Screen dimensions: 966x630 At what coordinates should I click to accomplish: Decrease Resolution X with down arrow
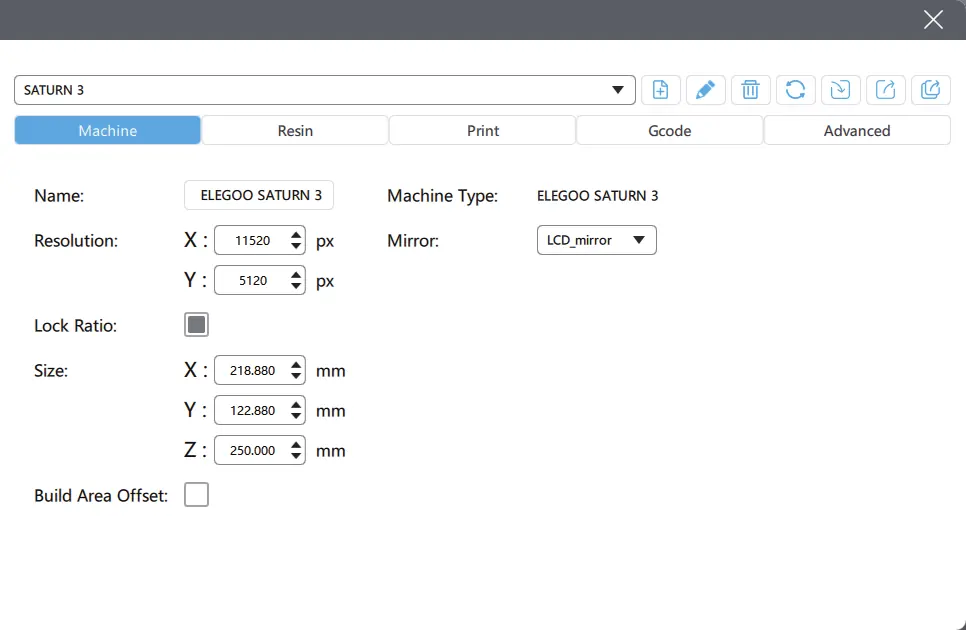coord(296,246)
